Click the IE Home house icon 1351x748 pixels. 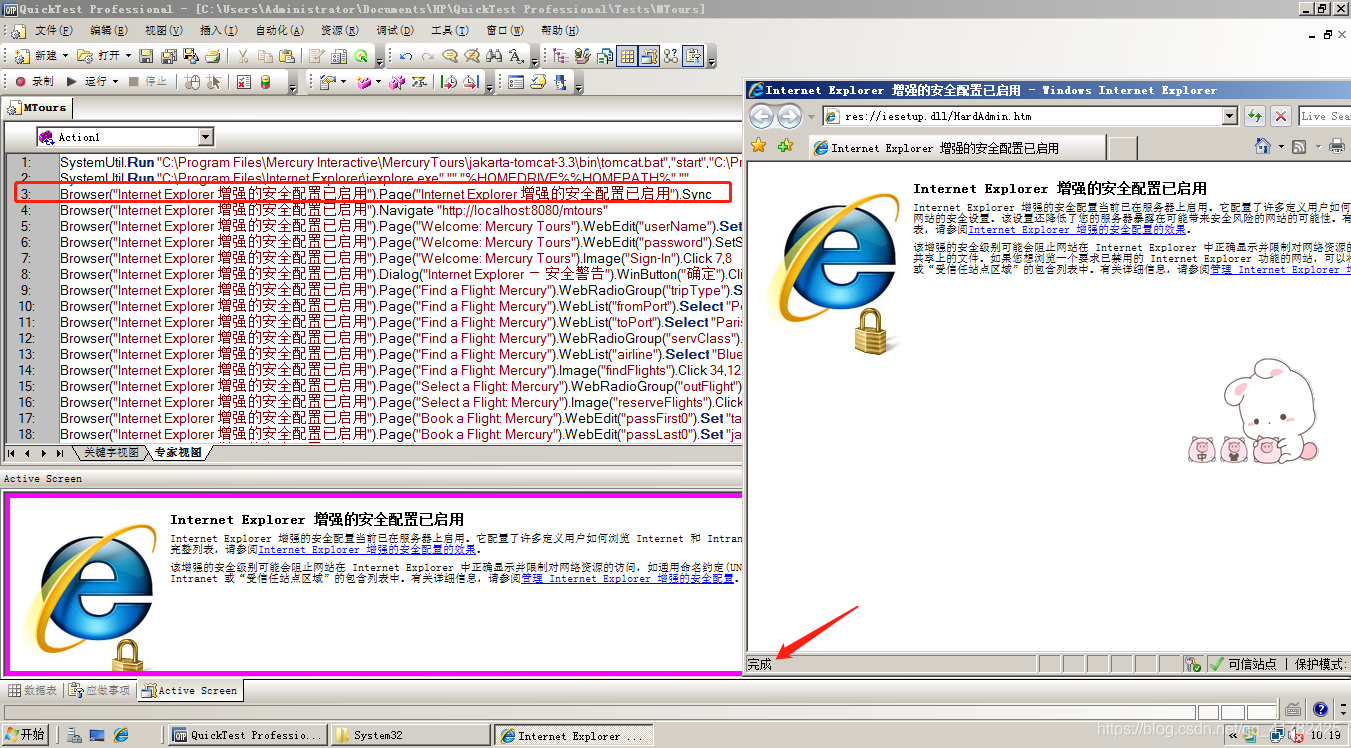tap(1263, 146)
